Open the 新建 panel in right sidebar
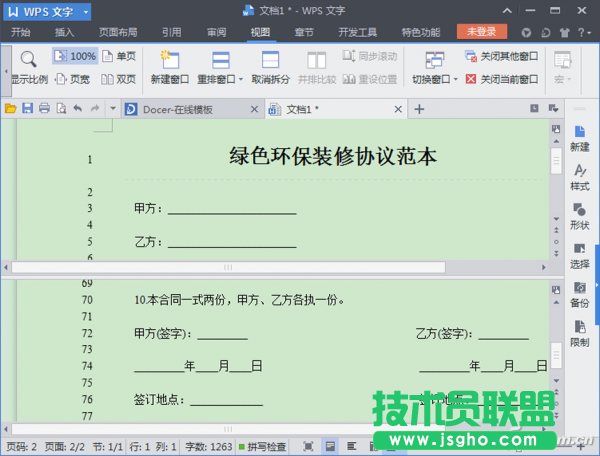Image resolution: width=600 pixels, height=456 pixels. point(579,137)
